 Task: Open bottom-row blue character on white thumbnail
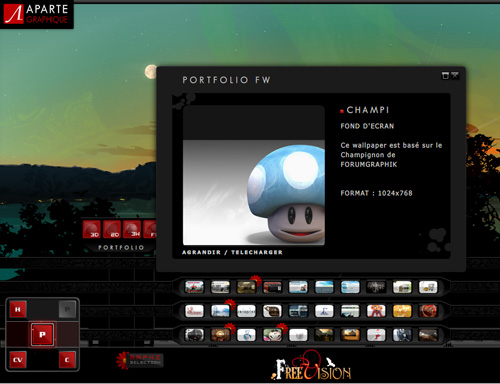click(x=246, y=335)
